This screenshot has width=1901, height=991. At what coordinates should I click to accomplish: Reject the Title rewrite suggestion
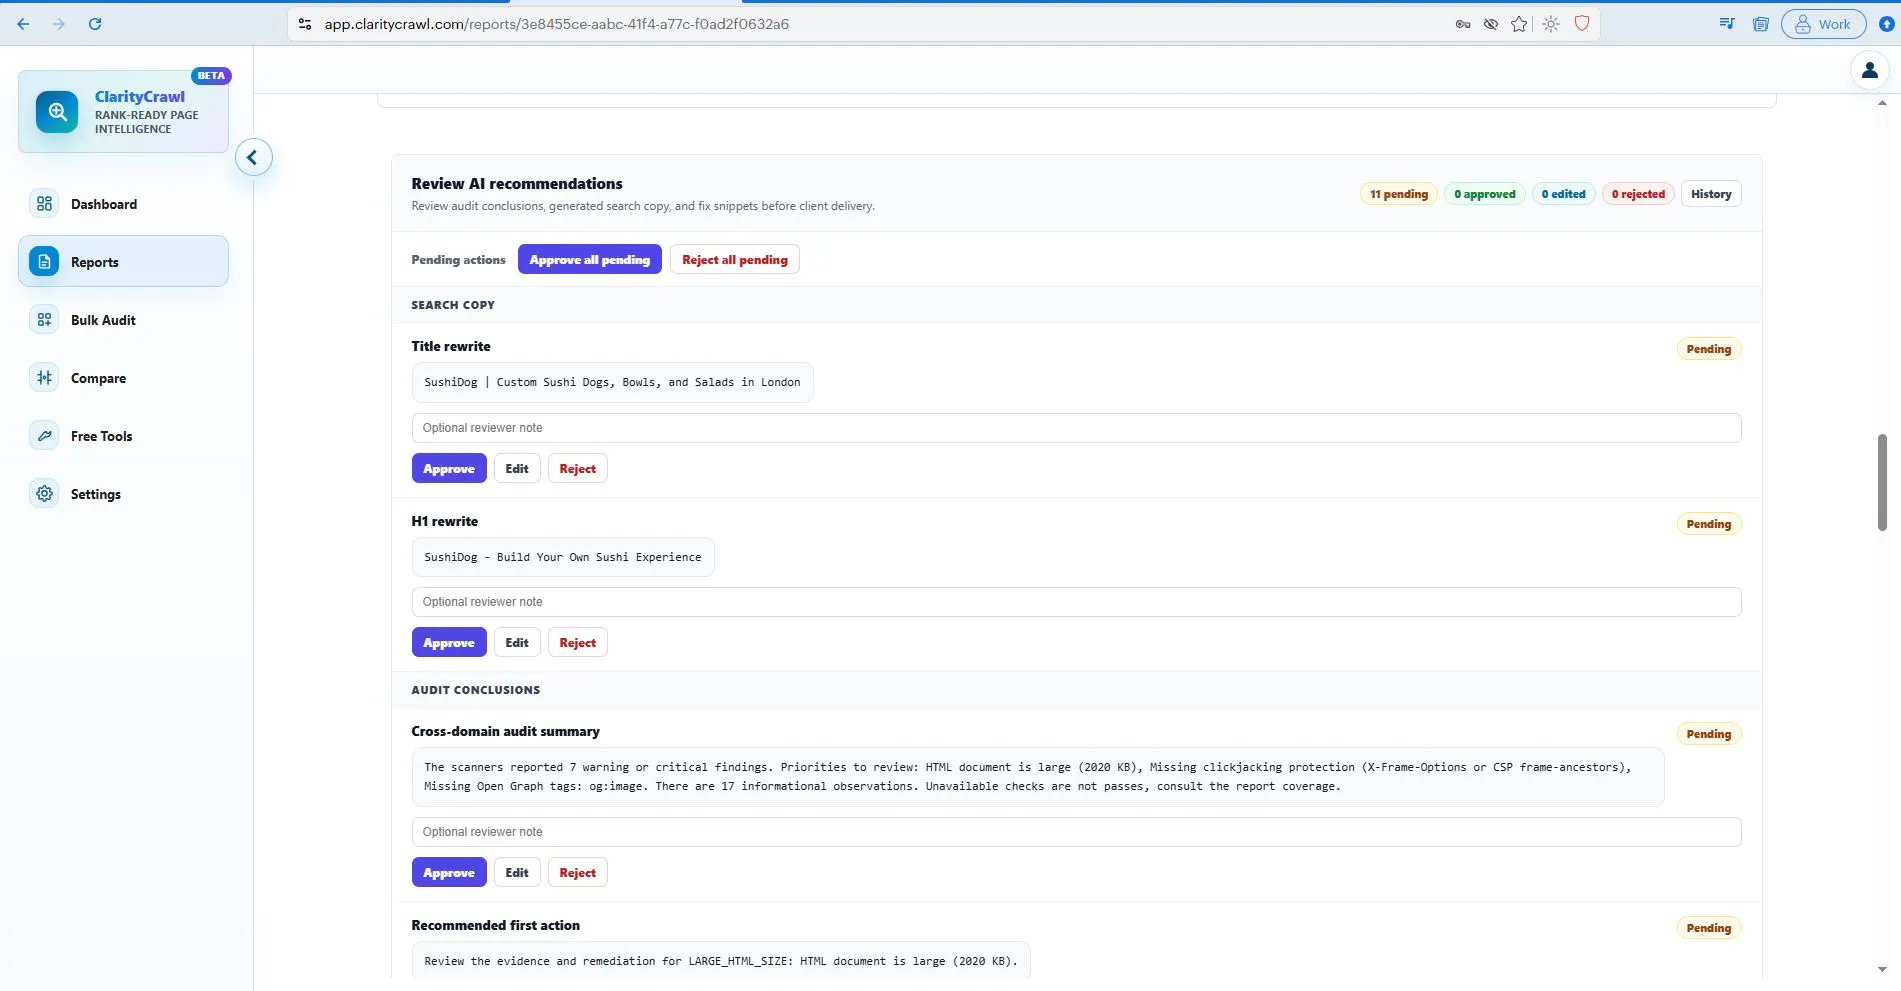pos(577,469)
